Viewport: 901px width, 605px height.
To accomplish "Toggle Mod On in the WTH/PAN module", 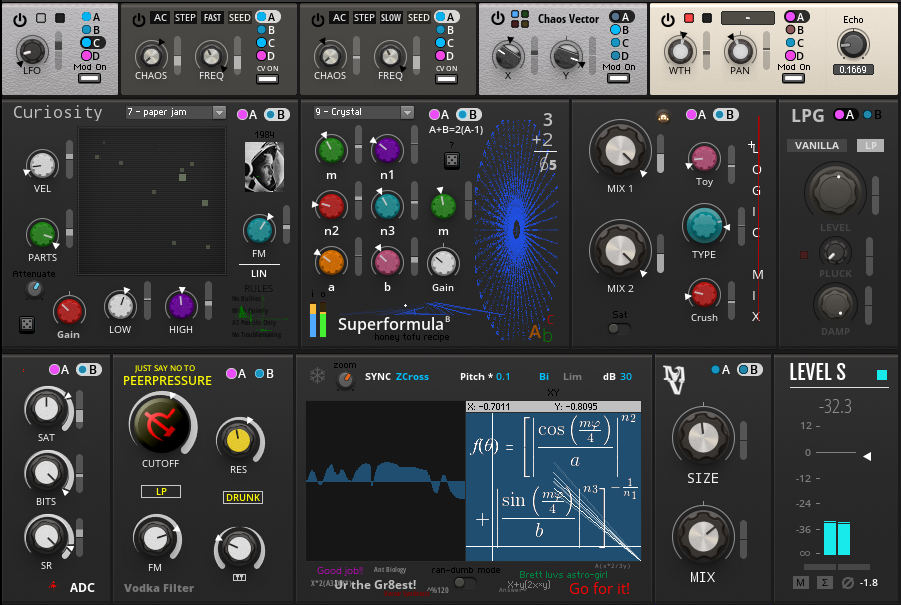I will [x=794, y=78].
